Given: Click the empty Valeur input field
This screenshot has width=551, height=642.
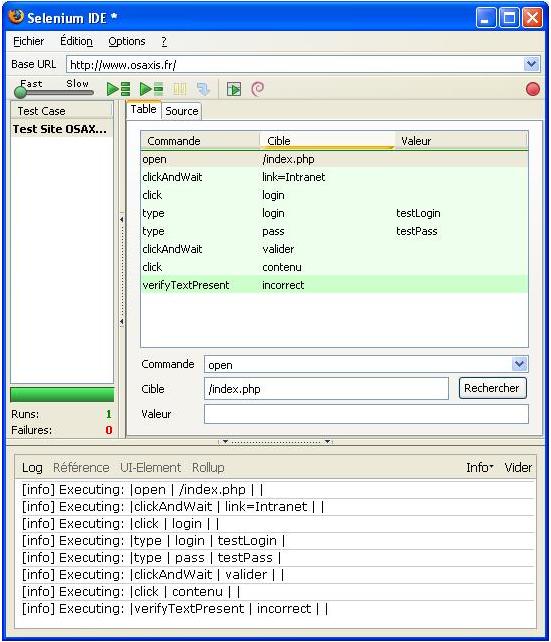Looking at the screenshot, I should click(366, 414).
